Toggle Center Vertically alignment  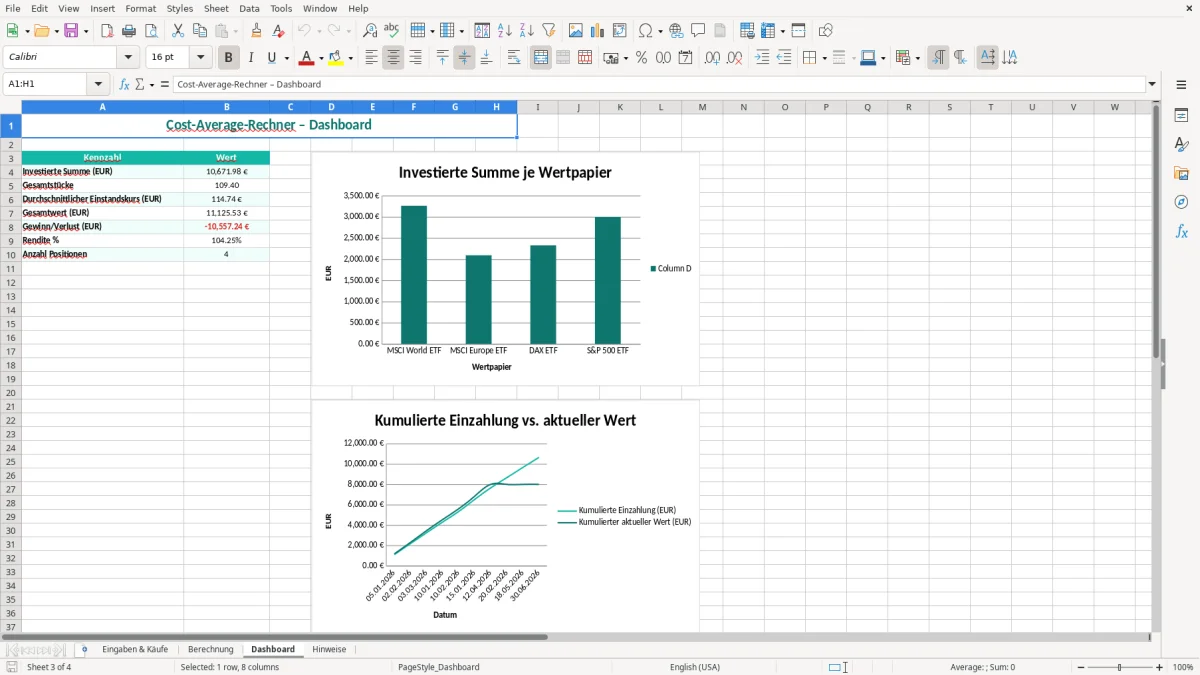[464, 58]
